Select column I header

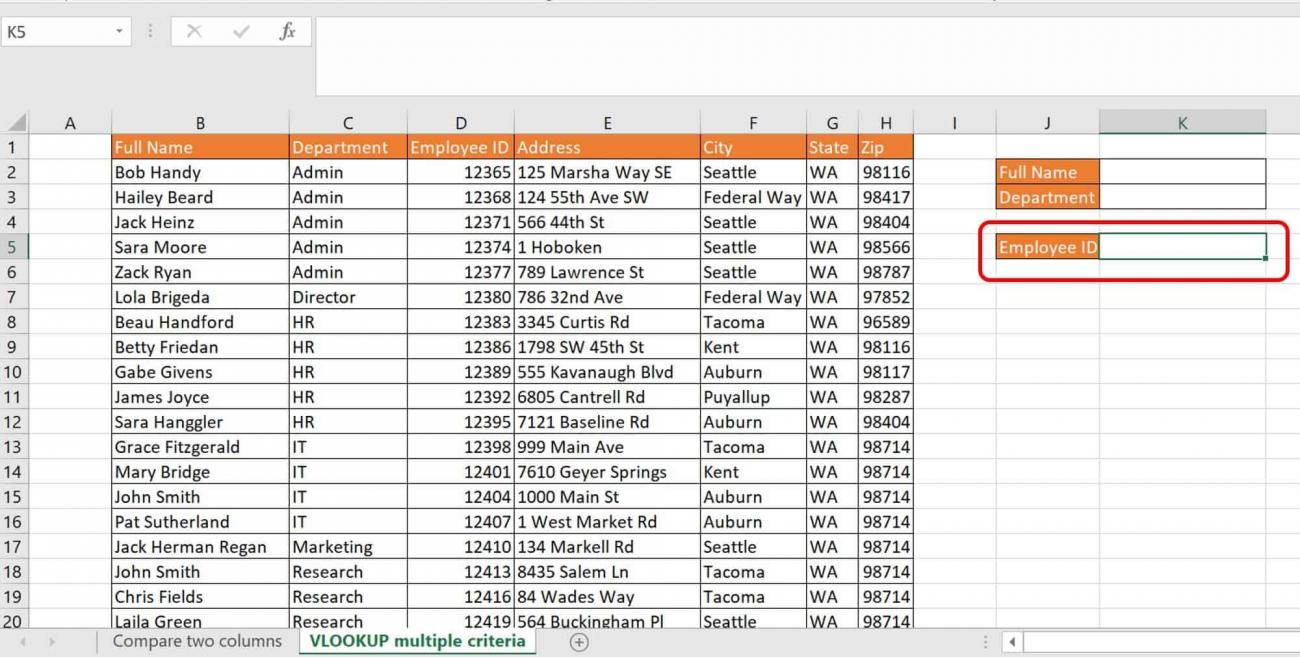[954, 123]
